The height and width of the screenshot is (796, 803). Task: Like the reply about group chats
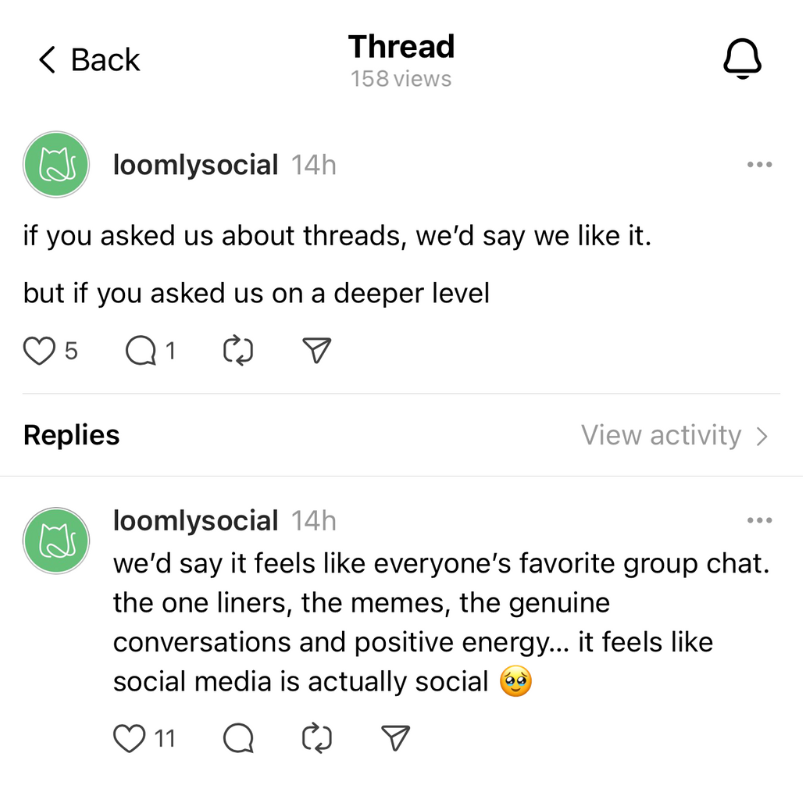[128, 738]
